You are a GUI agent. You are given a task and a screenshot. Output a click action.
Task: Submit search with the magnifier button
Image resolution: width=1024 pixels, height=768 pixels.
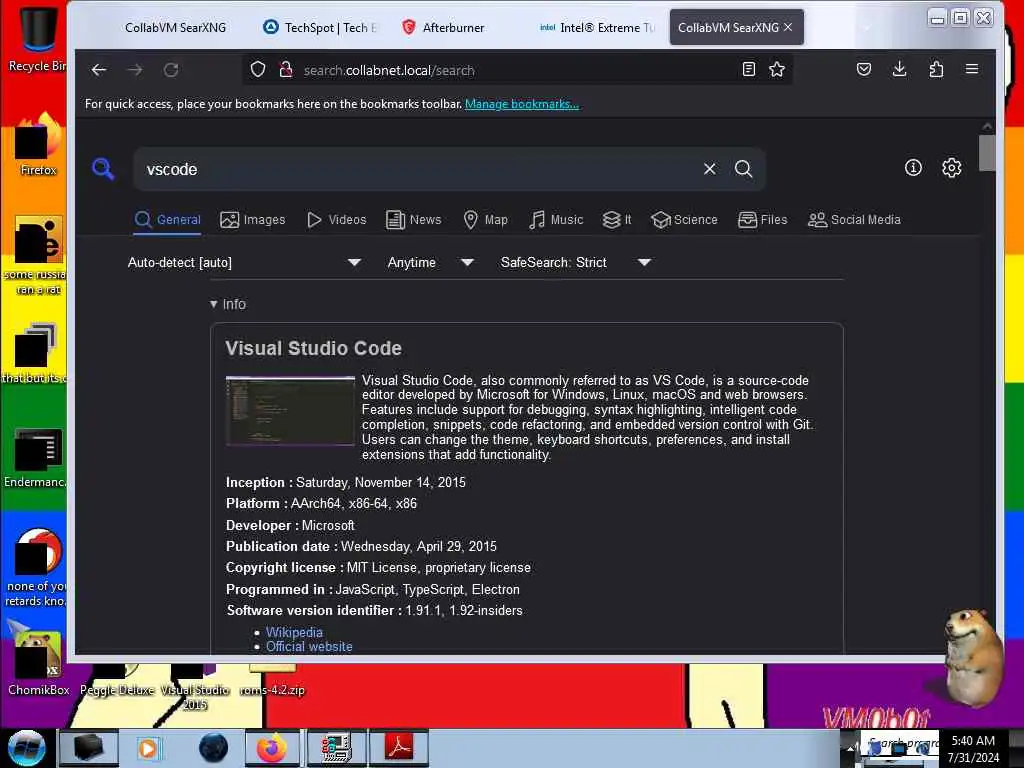(x=743, y=169)
